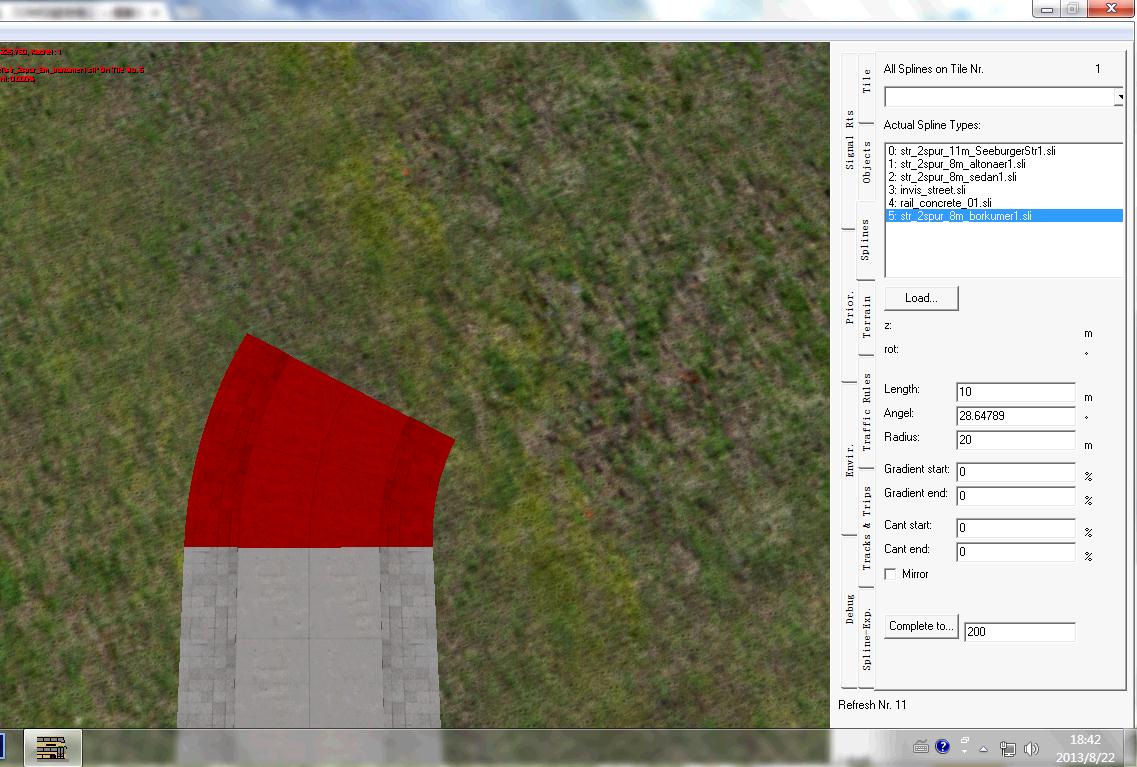The width and height of the screenshot is (1137, 767).
Task: Select rail_concrete_01.sli in spline list
Action: click(x=931, y=203)
